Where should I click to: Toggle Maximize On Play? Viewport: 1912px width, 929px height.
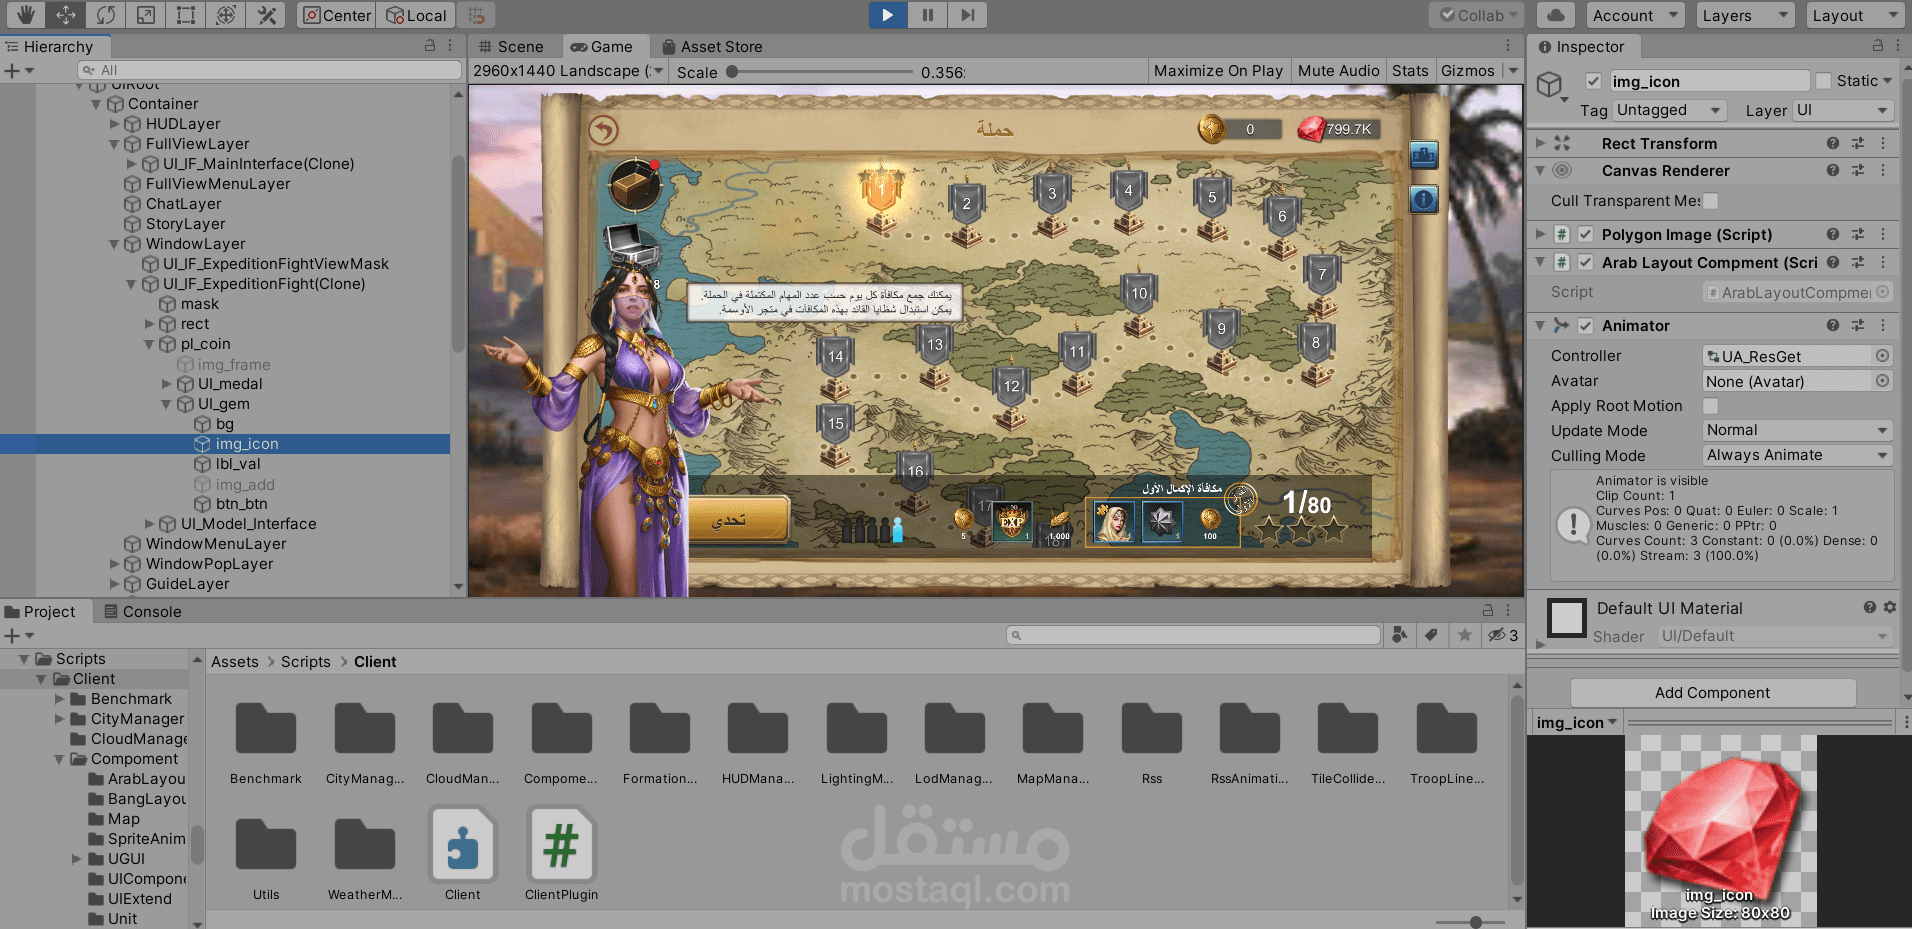point(1218,71)
